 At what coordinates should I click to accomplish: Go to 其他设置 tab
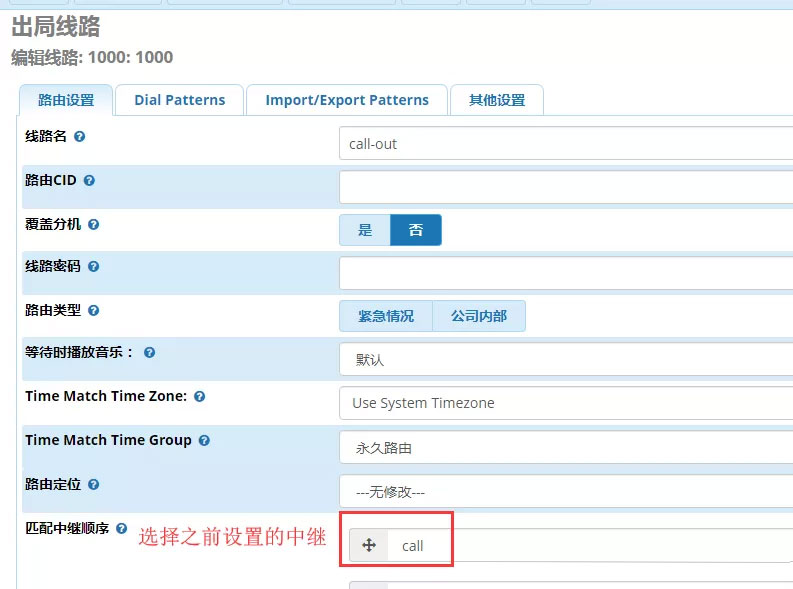pos(497,100)
